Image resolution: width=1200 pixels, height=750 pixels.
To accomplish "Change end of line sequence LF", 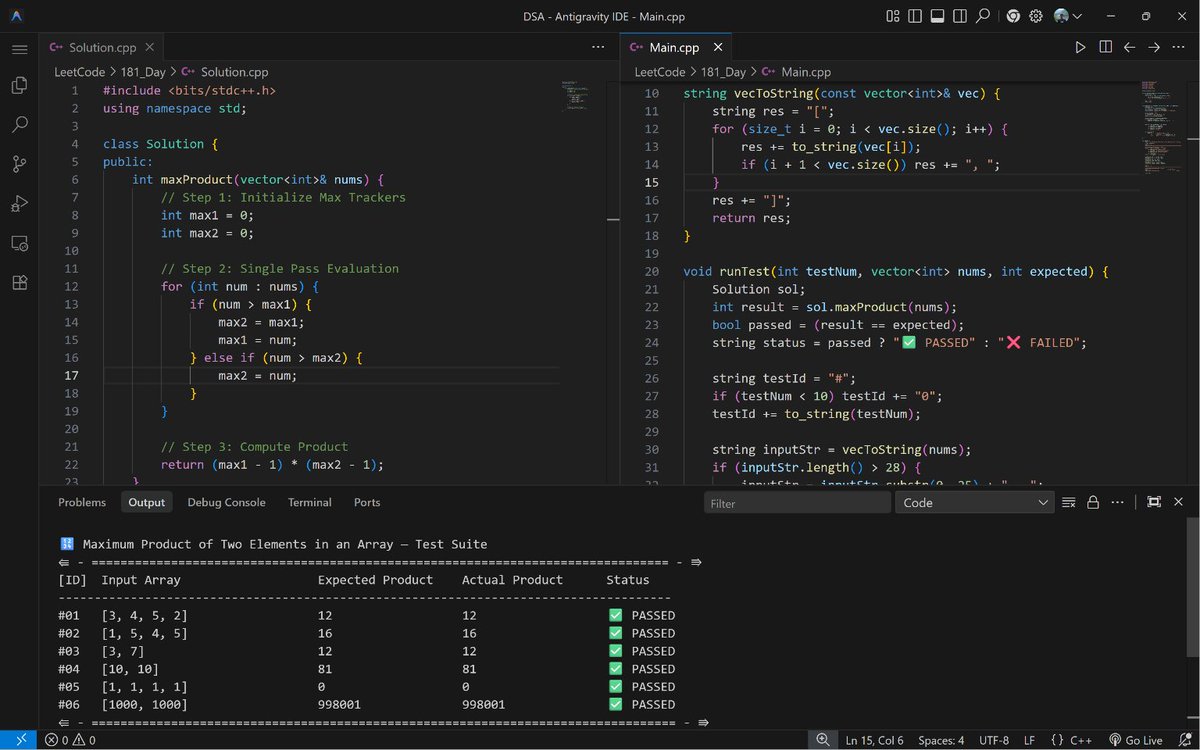I will tap(1029, 740).
